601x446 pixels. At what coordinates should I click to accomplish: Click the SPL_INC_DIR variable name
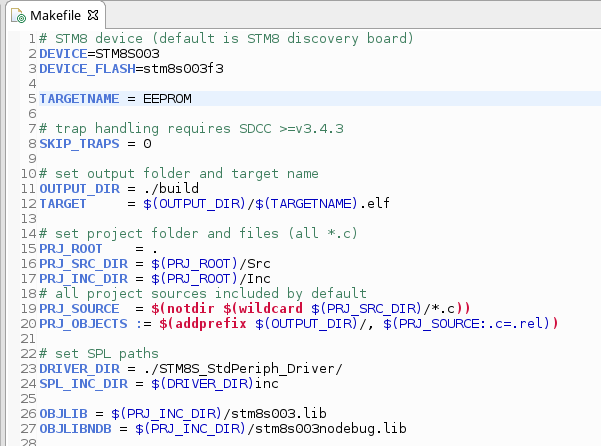pyautogui.click(x=83, y=384)
